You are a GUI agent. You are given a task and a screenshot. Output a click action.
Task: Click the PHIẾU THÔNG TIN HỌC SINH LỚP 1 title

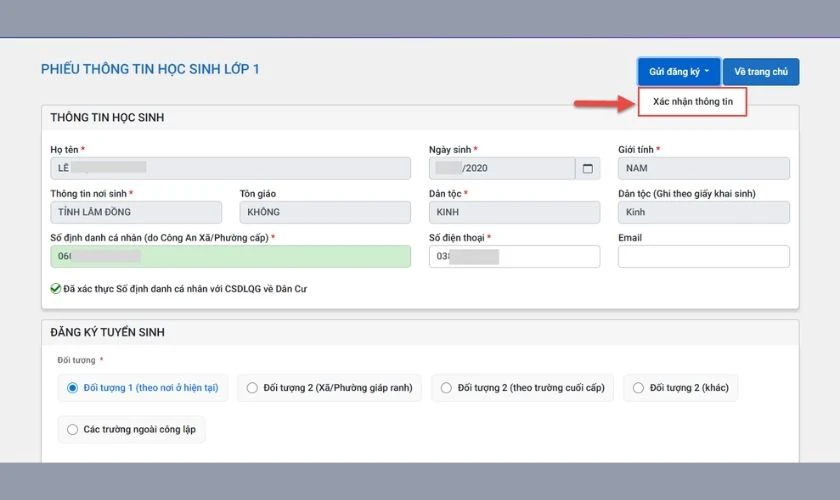(150, 69)
